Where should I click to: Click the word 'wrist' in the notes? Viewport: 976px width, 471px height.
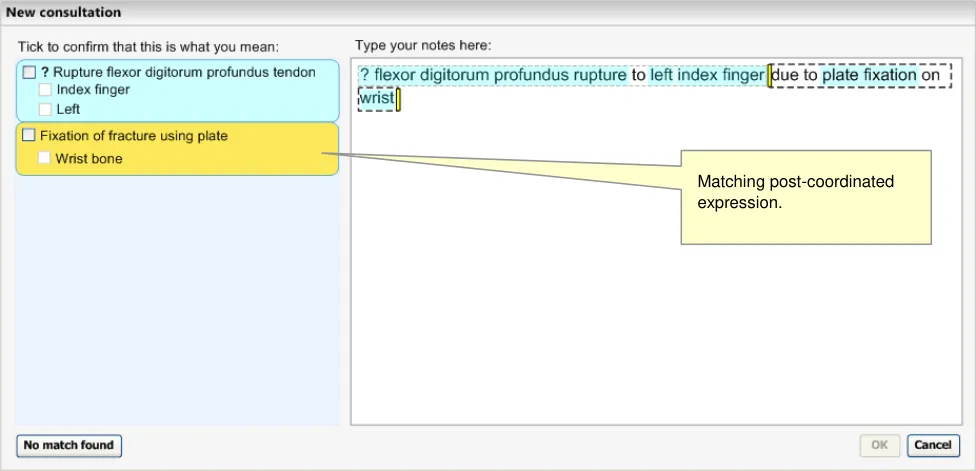click(x=376, y=98)
